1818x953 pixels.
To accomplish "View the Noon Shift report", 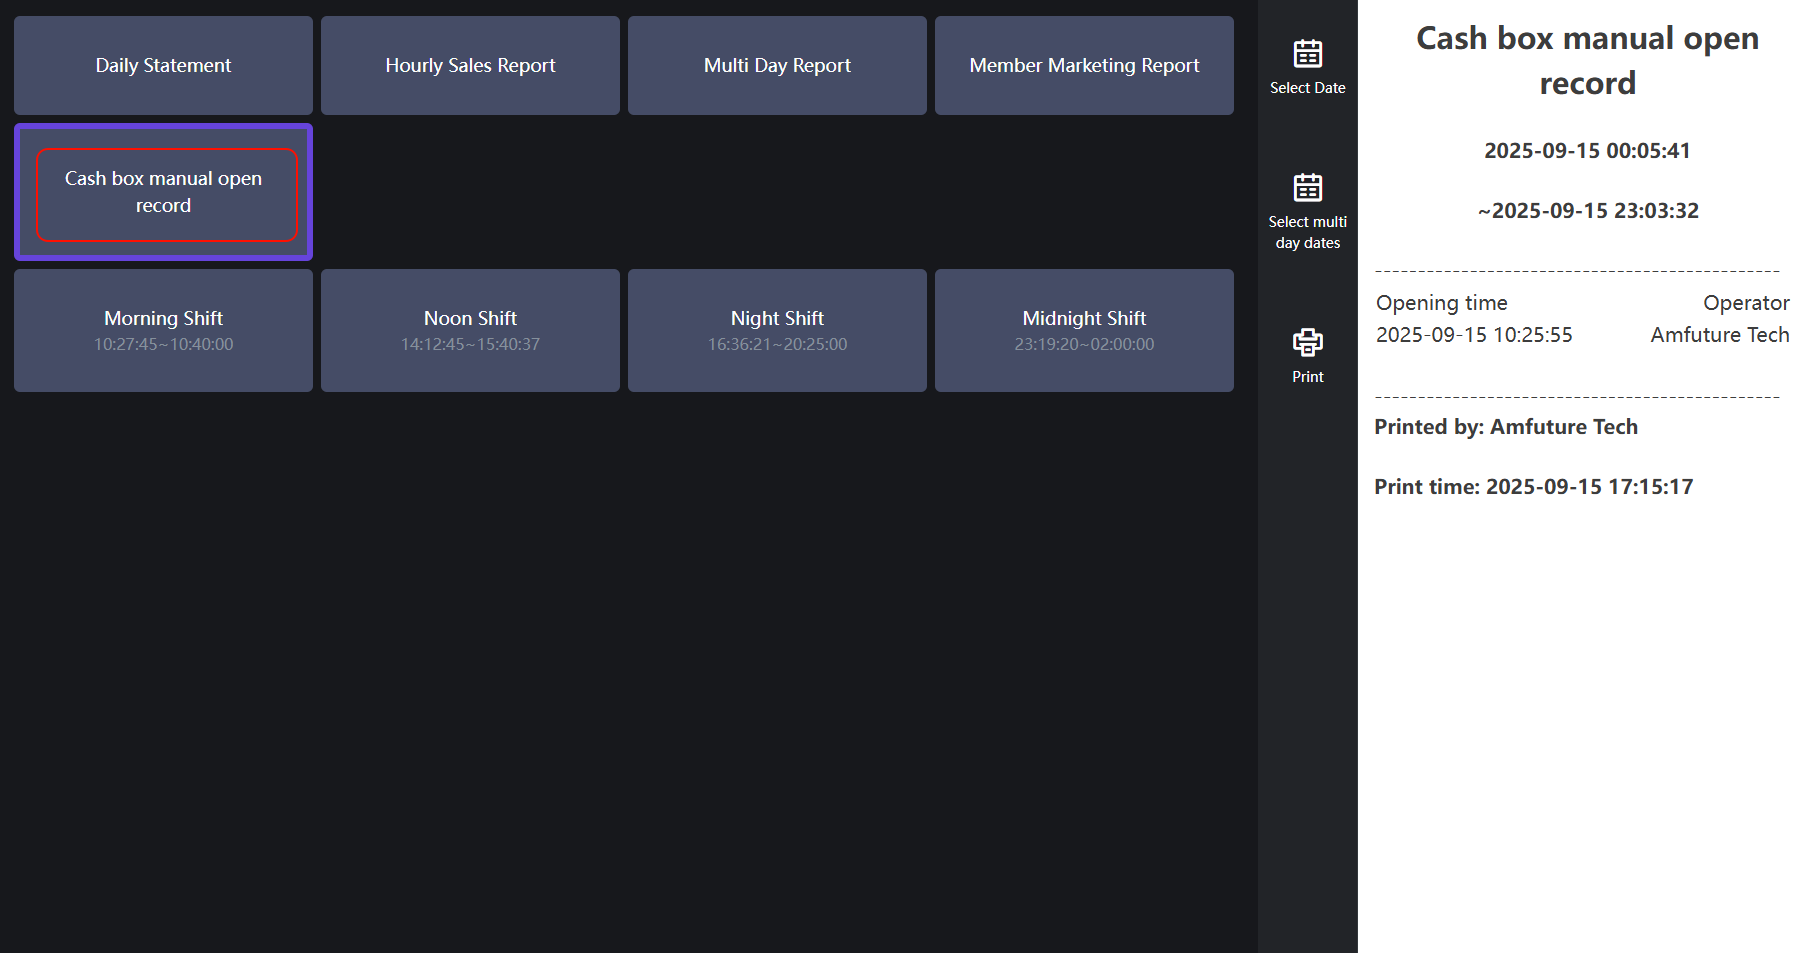I will [x=470, y=330].
